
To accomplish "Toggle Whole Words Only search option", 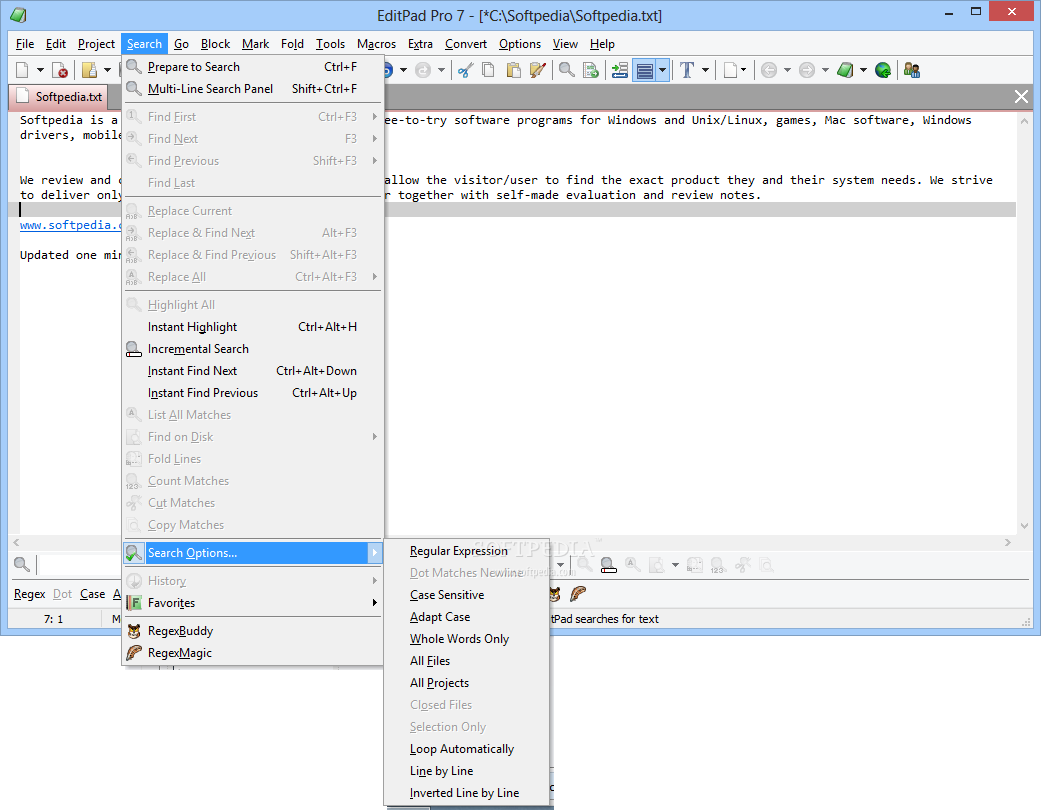I will (x=459, y=639).
